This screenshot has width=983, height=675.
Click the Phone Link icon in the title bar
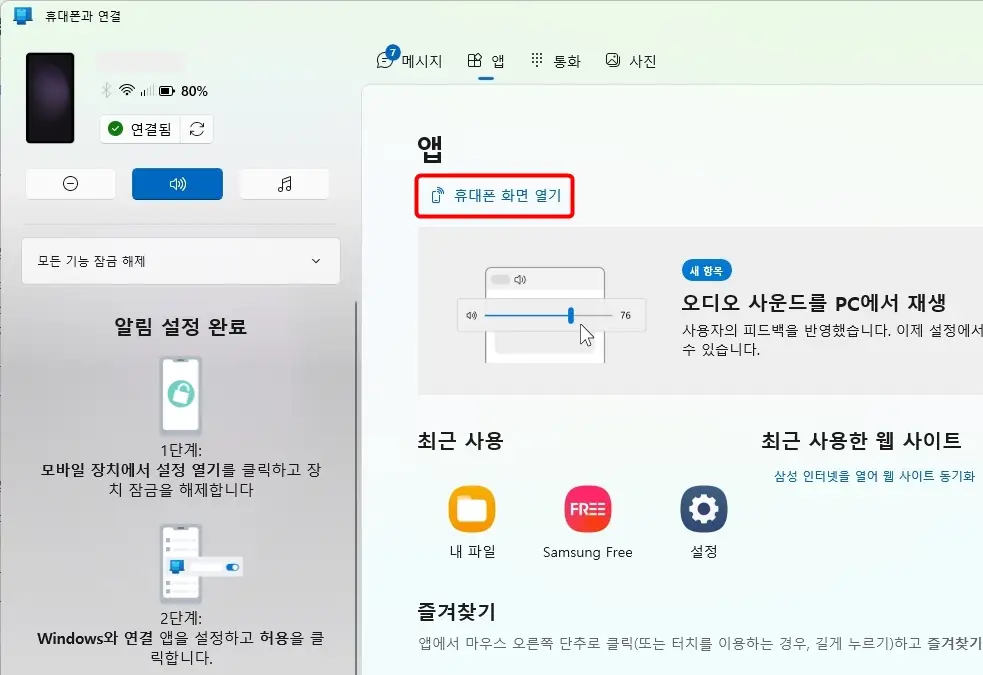(22, 16)
